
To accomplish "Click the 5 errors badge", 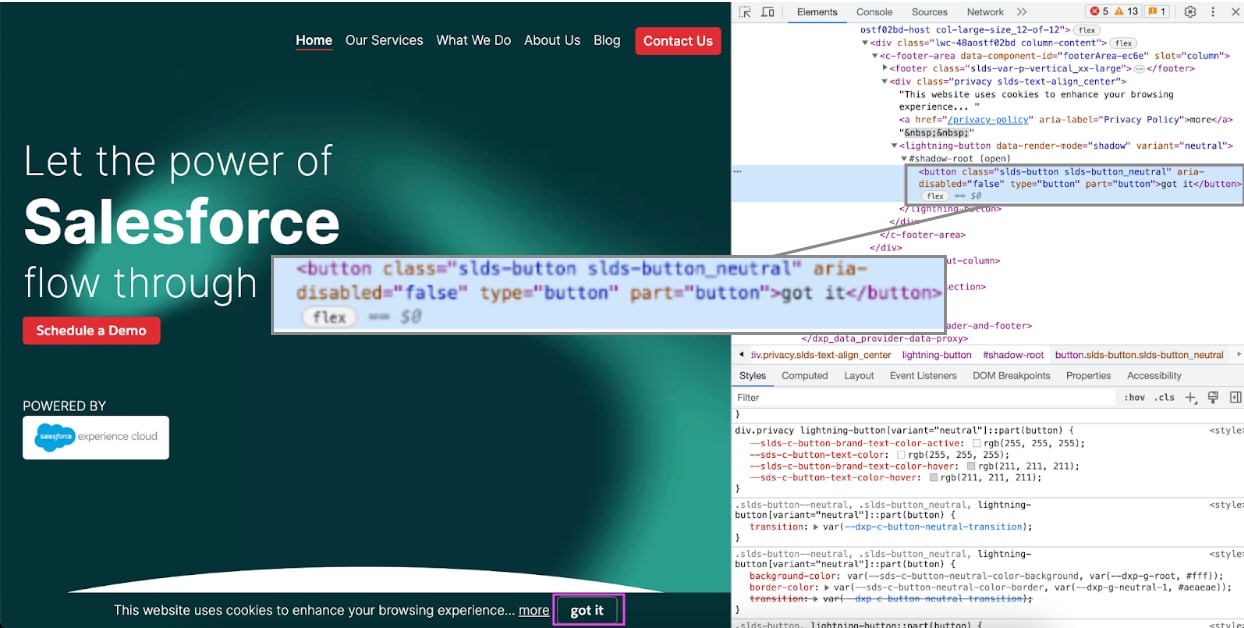I will point(1100,11).
